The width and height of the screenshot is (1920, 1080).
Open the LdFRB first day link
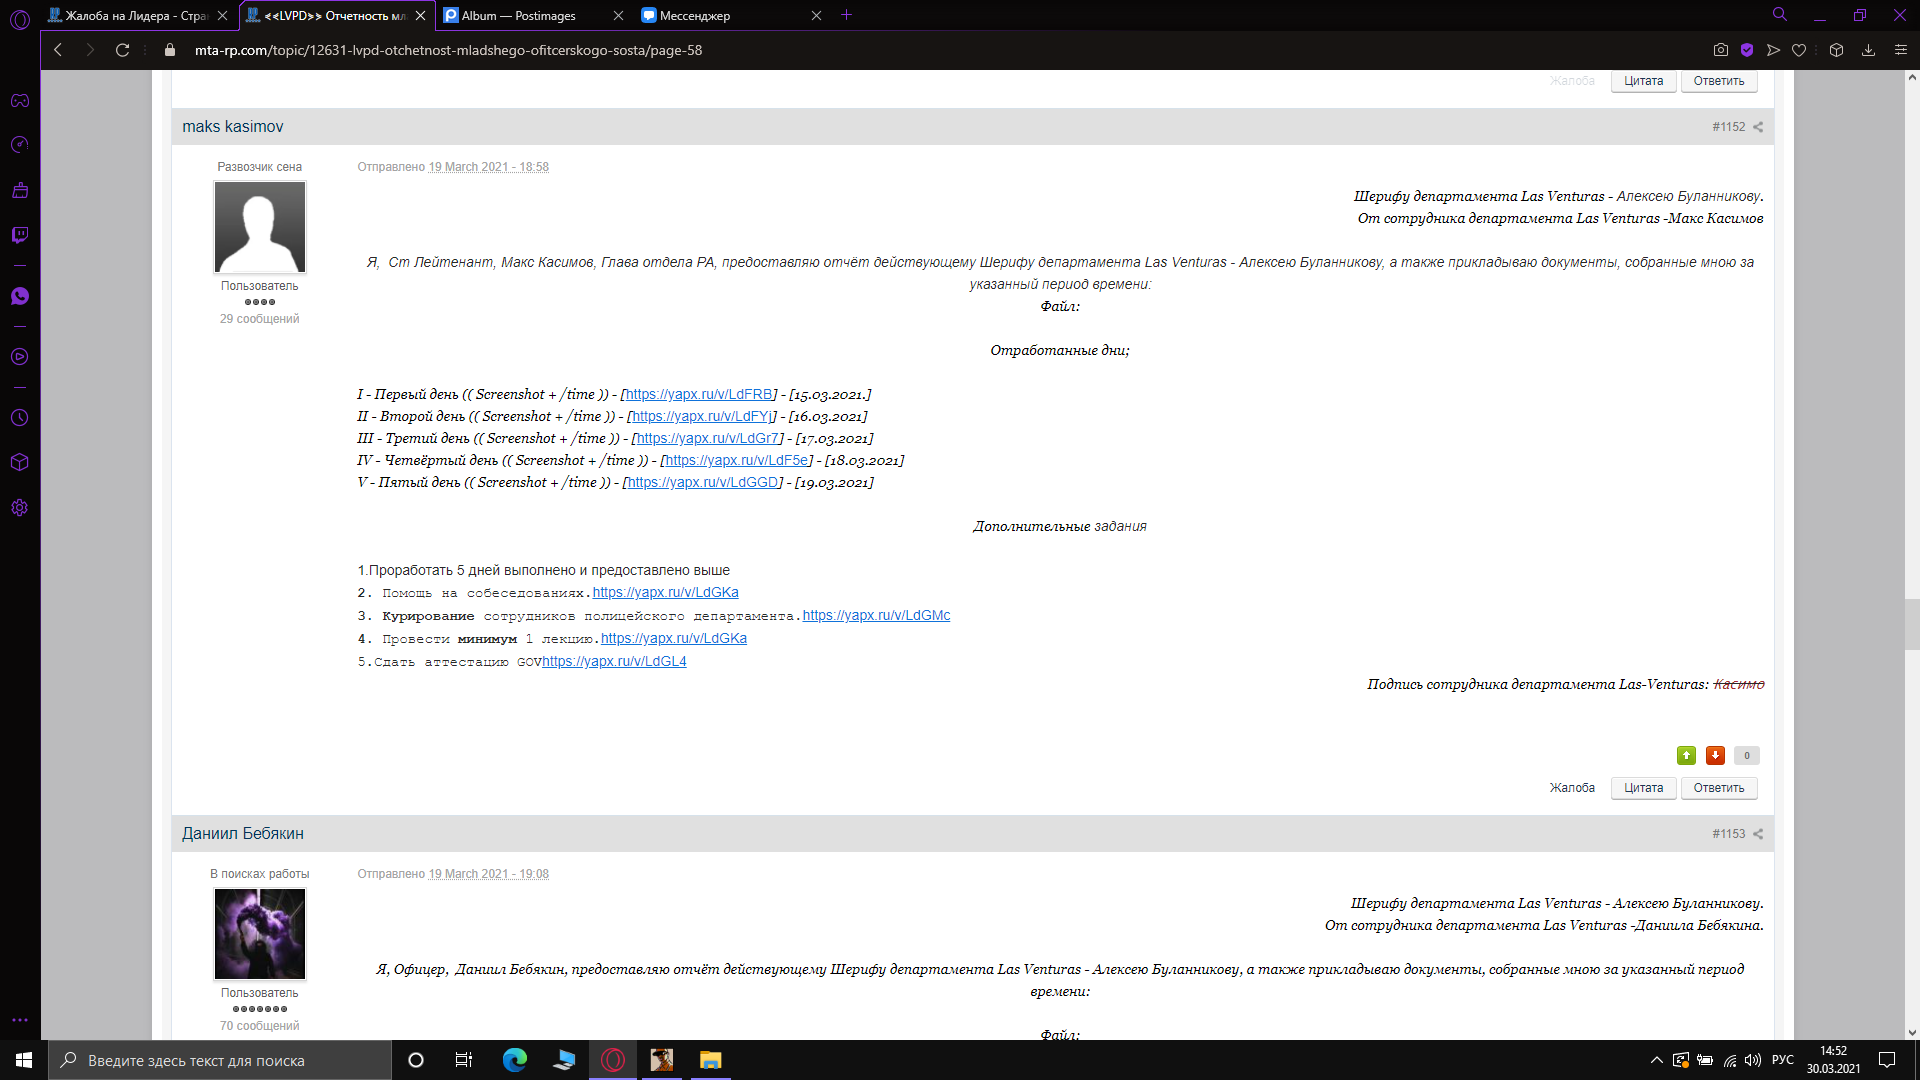coord(699,394)
